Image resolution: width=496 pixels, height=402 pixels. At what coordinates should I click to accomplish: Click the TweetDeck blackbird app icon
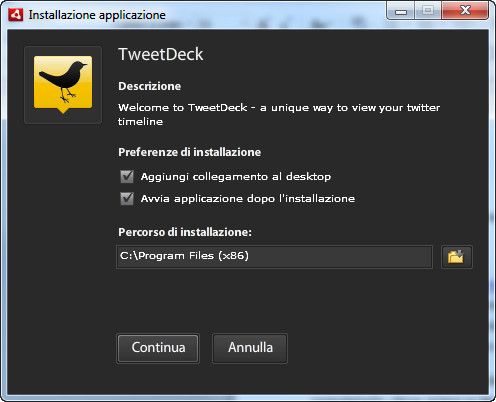point(63,85)
